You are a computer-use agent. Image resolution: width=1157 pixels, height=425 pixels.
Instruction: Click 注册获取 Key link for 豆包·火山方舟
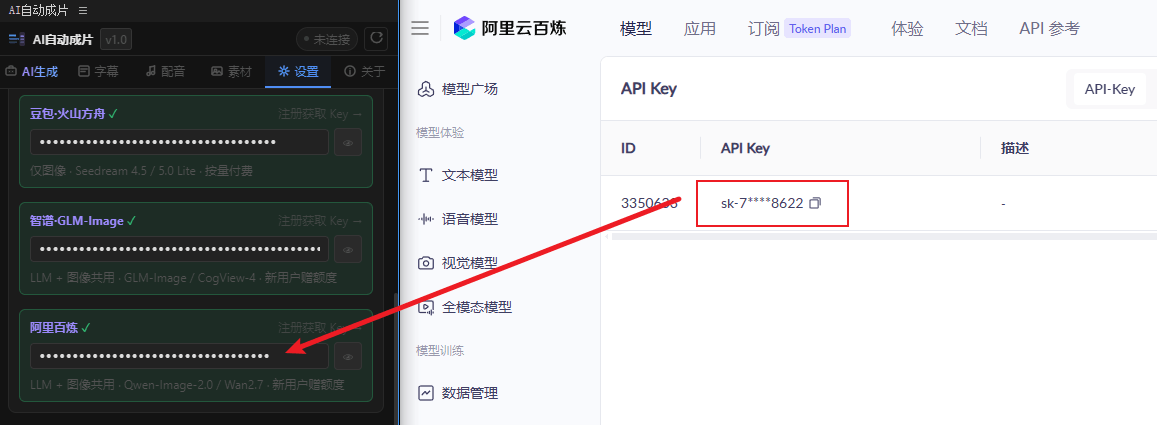320,114
